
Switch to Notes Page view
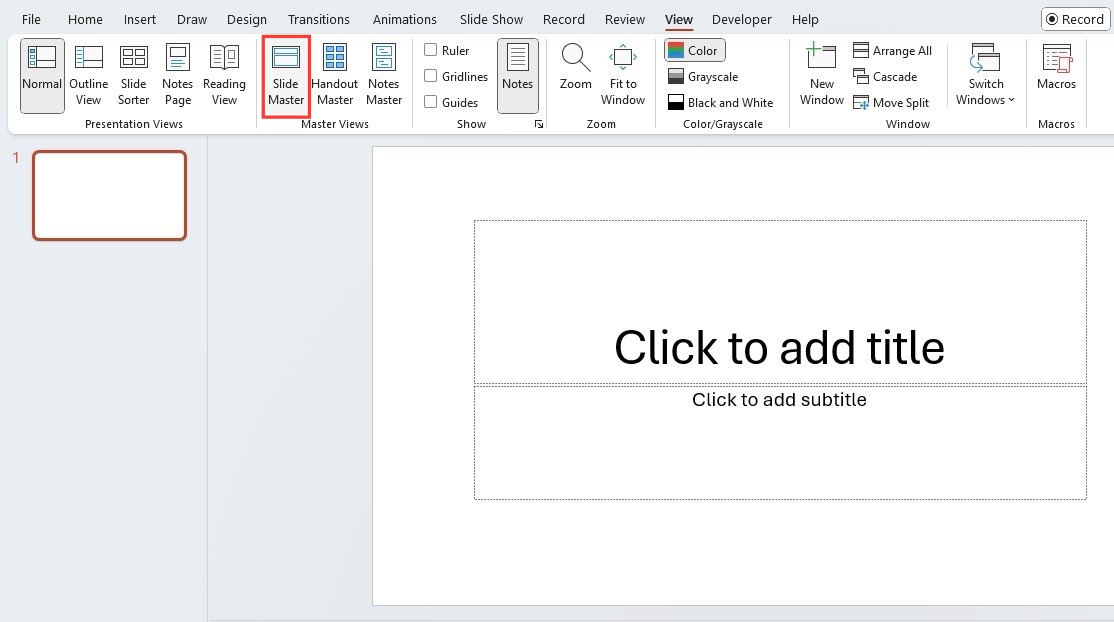click(178, 75)
